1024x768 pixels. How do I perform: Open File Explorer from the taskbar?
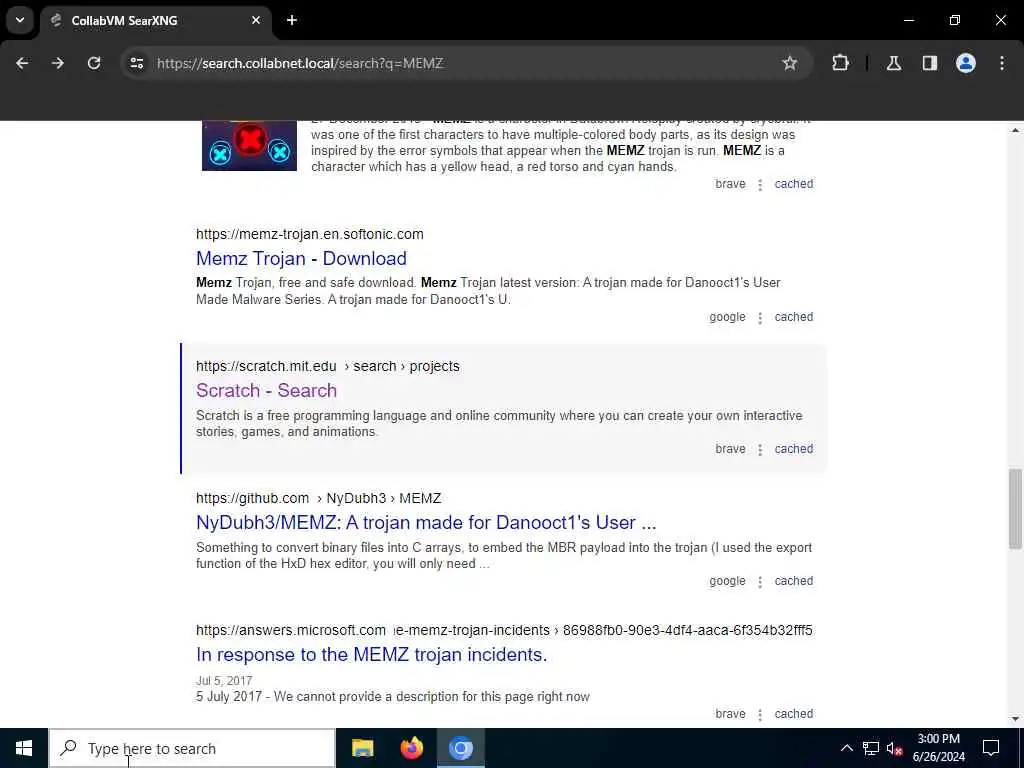pos(362,748)
